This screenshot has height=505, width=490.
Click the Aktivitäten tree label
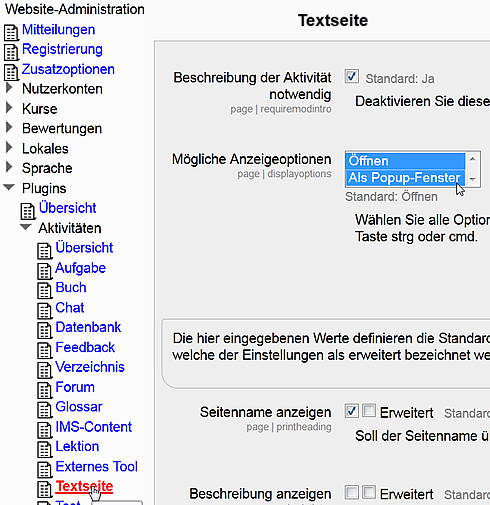(70, 228)
